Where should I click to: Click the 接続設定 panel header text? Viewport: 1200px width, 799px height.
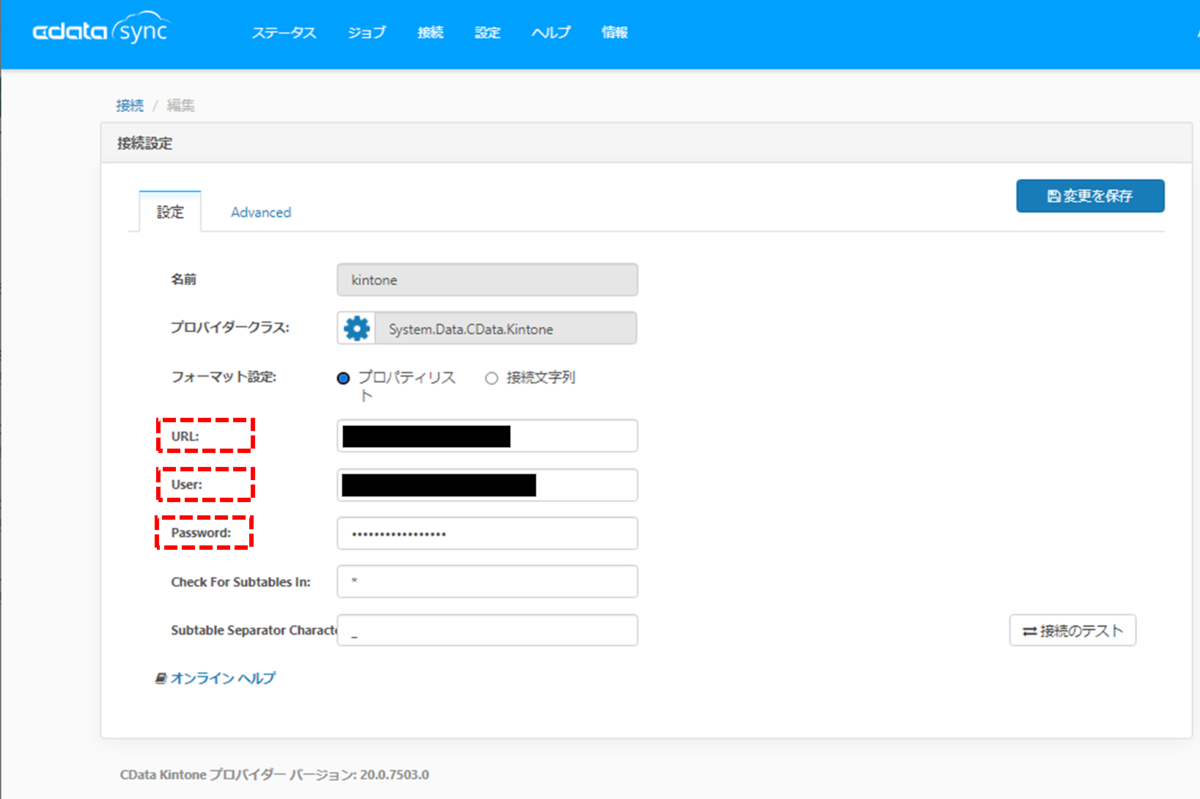tap(145, 143)
